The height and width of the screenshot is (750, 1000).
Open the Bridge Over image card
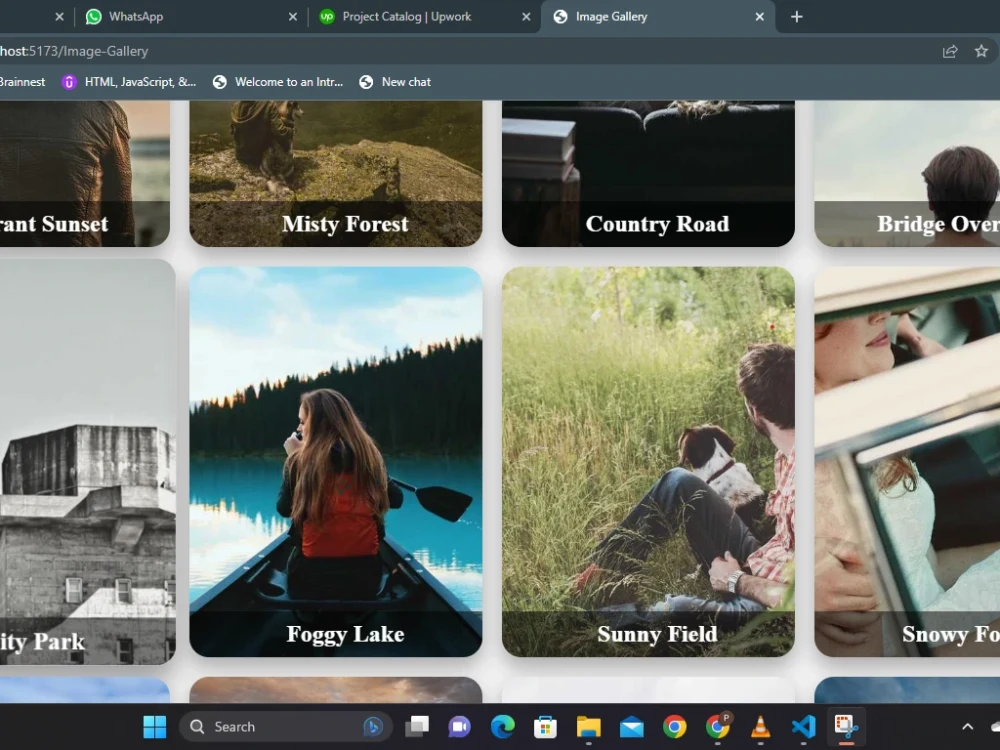coord(907,173)
